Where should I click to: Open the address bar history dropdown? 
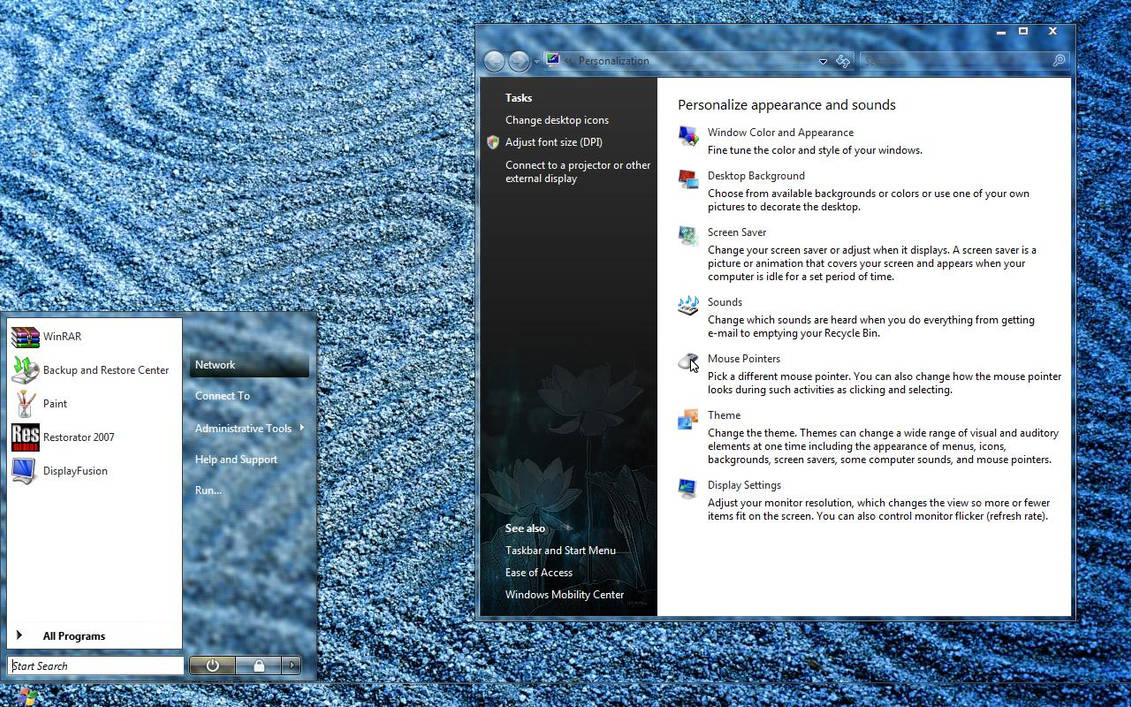(823, 61)
